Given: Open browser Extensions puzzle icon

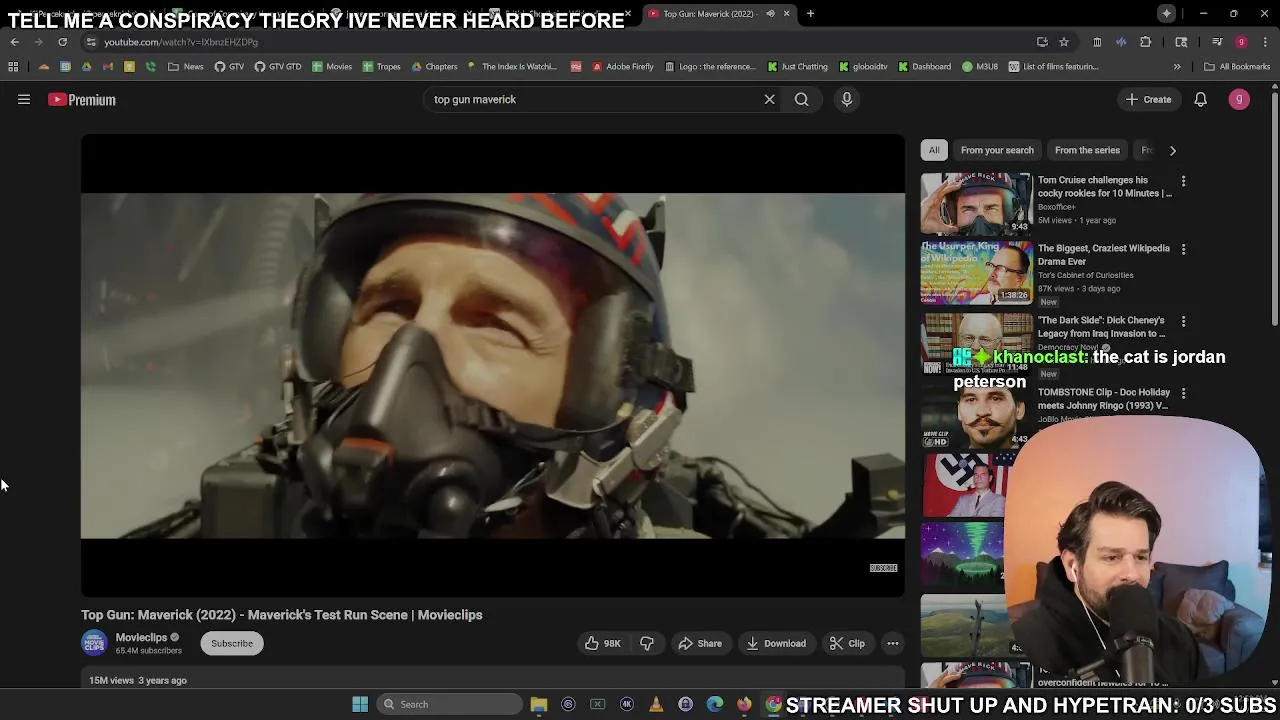Looking at the screenshot, I should tap(1145, 42).
